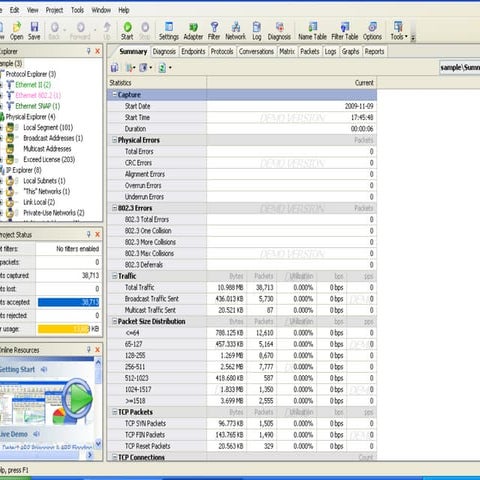Collapse the 802.3 Errors section
The width and height of the screenshot is (480, 480).
(x=114, y=208)
